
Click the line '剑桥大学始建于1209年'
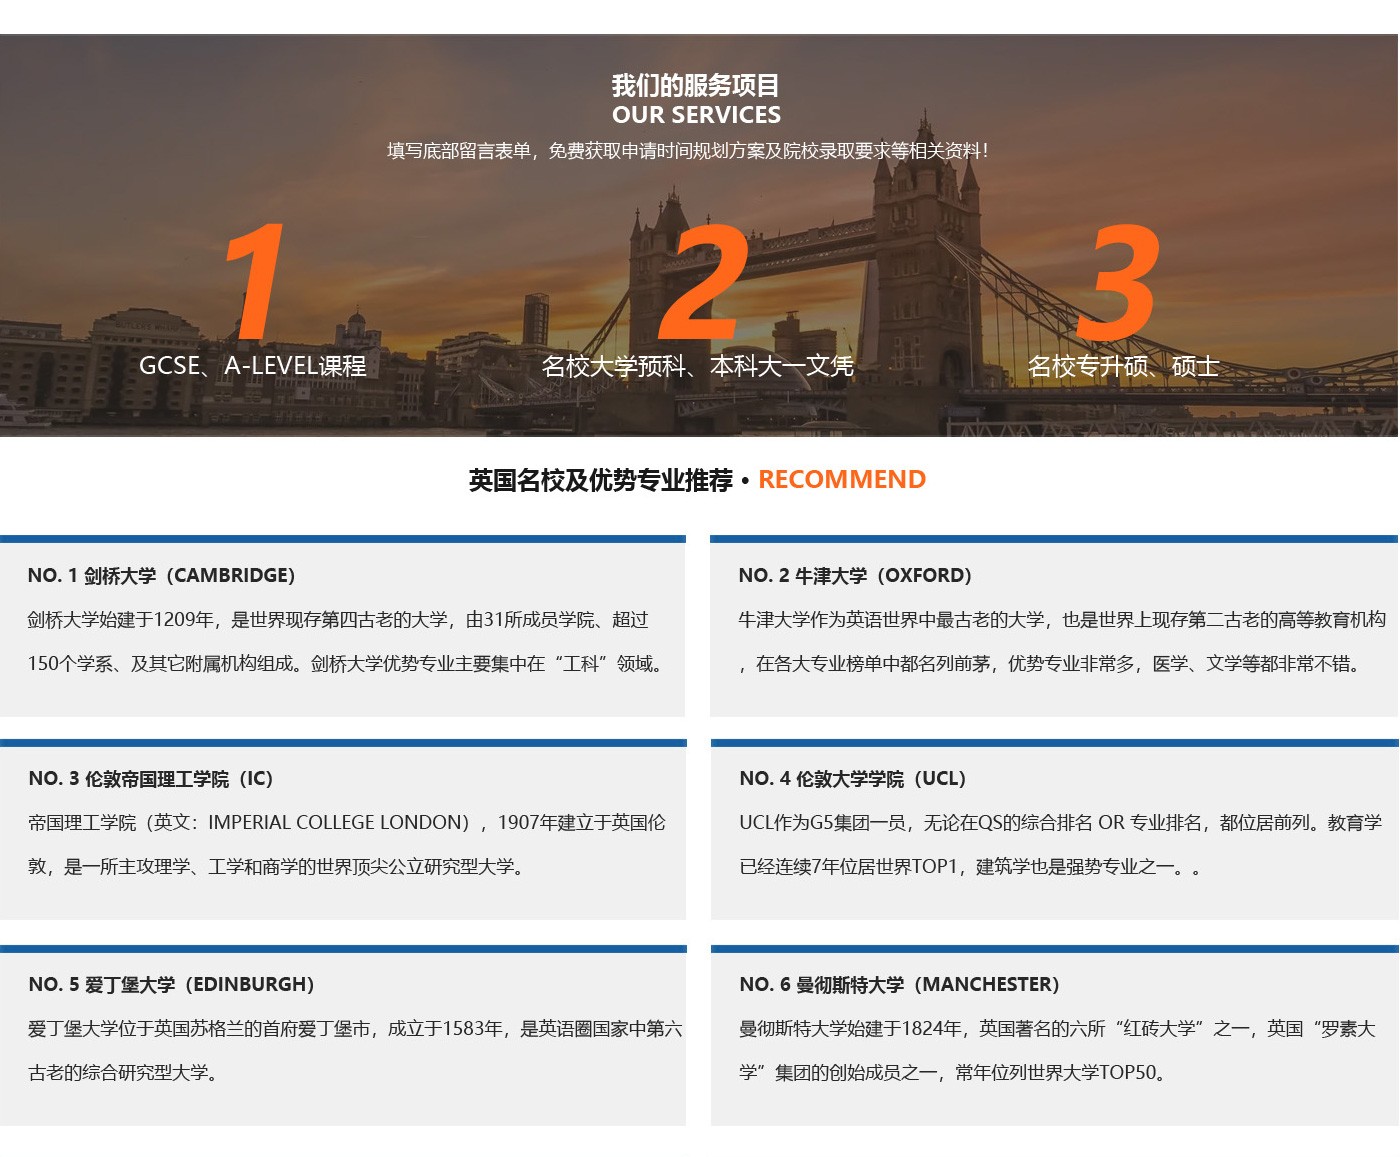pos(338,620)
